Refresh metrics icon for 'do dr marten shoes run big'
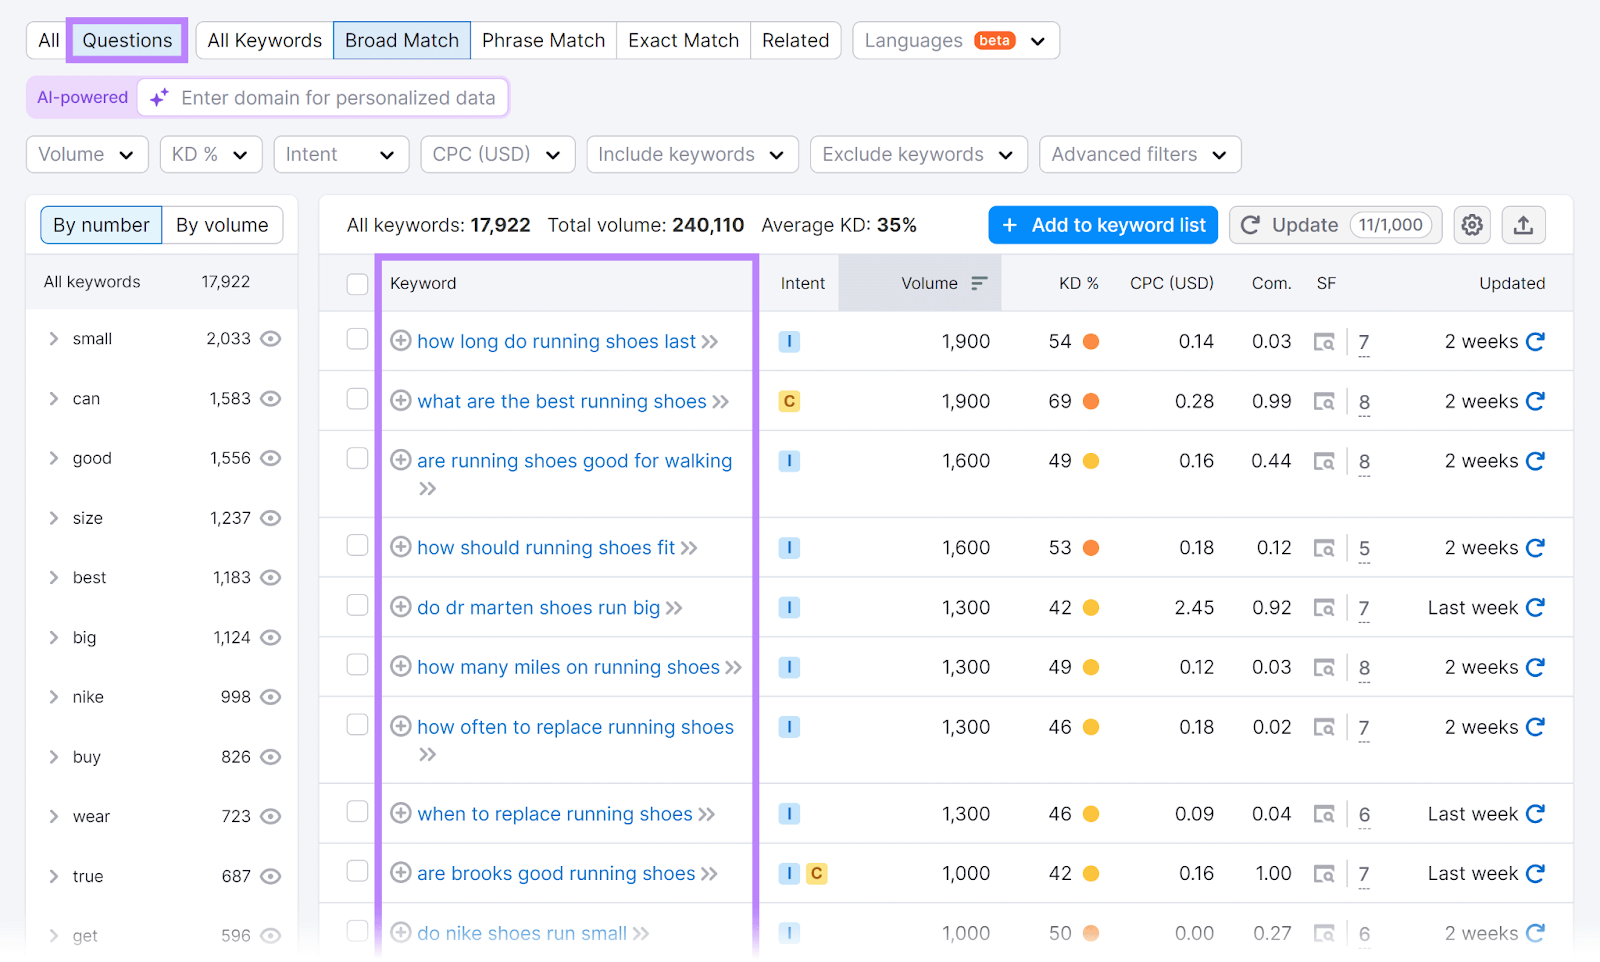 pos(1536,607)
